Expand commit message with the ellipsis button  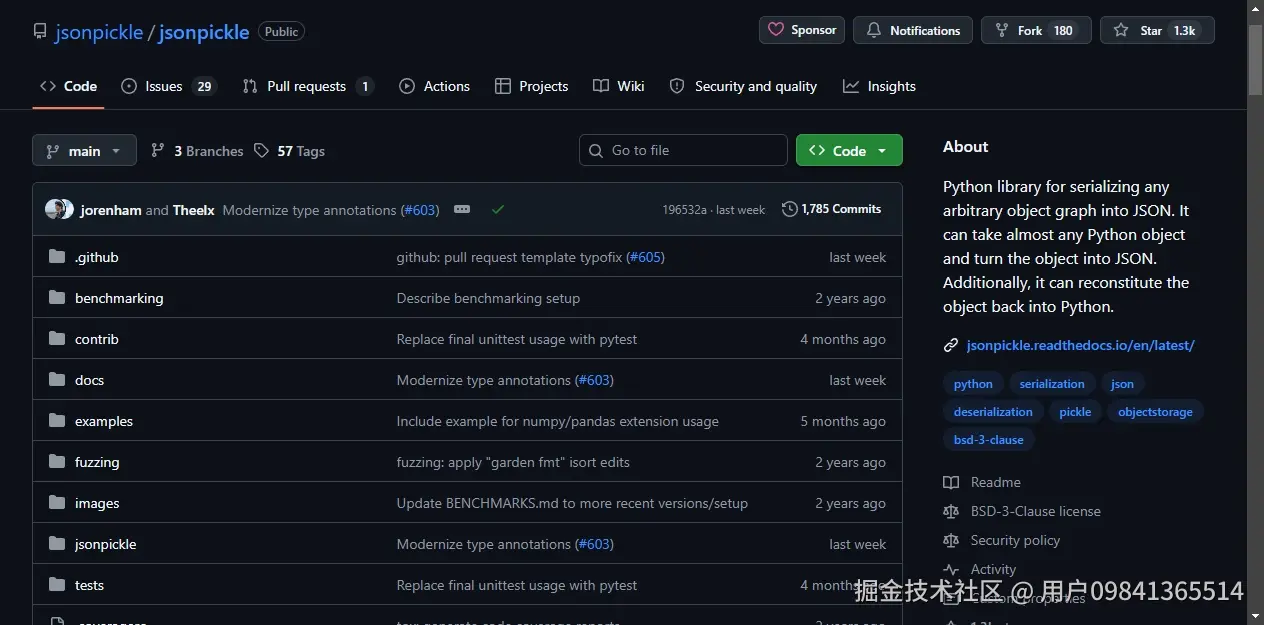462,209
